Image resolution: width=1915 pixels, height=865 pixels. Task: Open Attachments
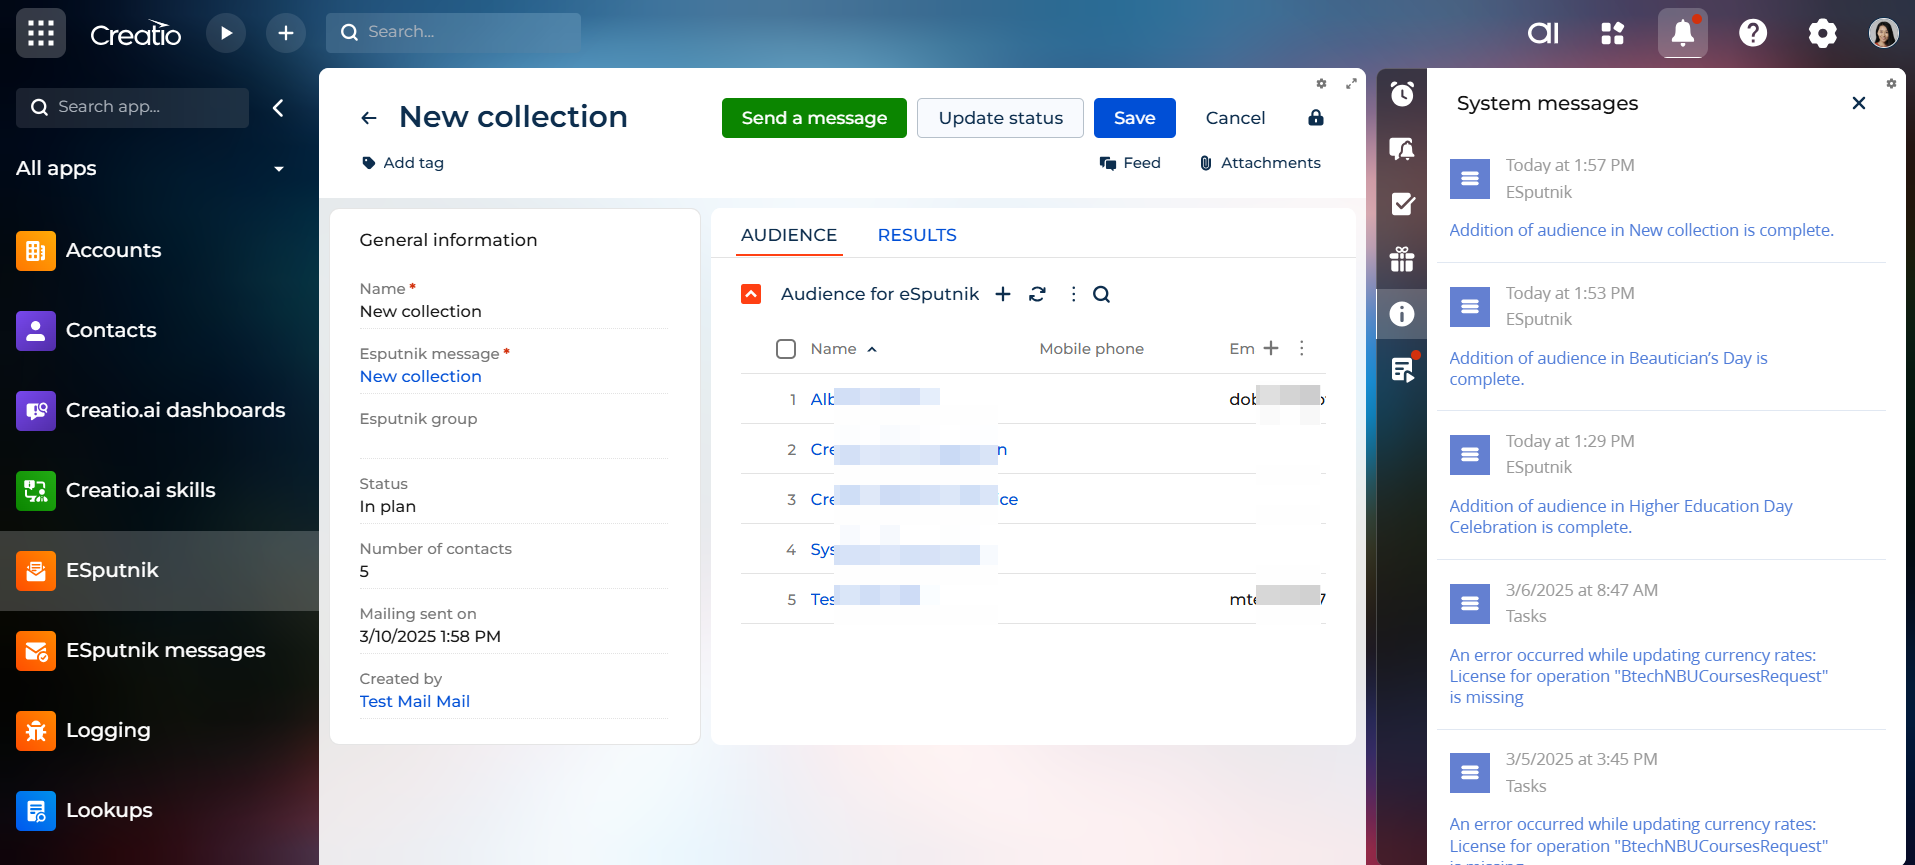pos(1260,163)
